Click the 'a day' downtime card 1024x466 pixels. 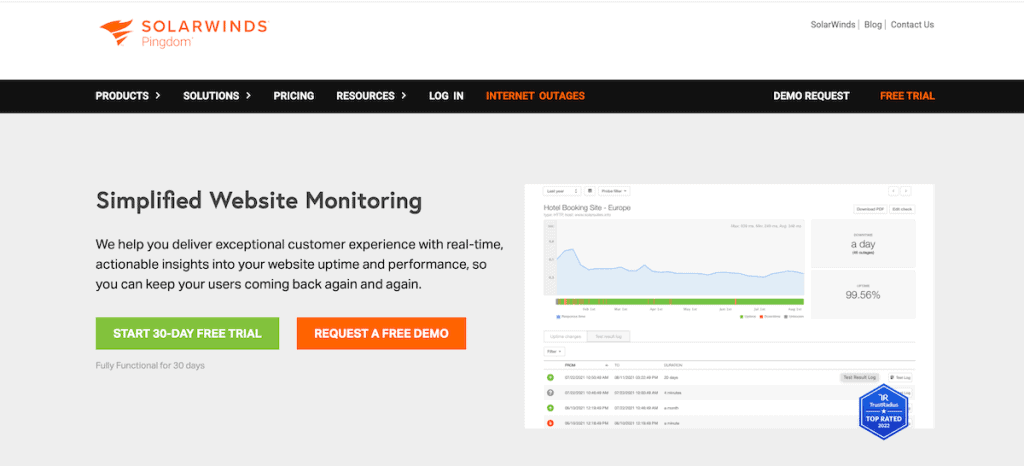point(863,243)
